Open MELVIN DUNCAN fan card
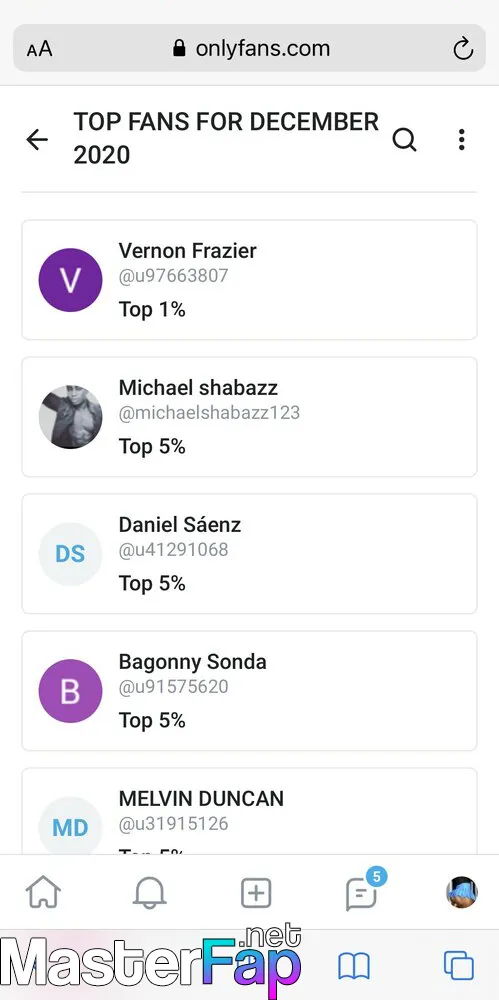 [x=250, y=811]
